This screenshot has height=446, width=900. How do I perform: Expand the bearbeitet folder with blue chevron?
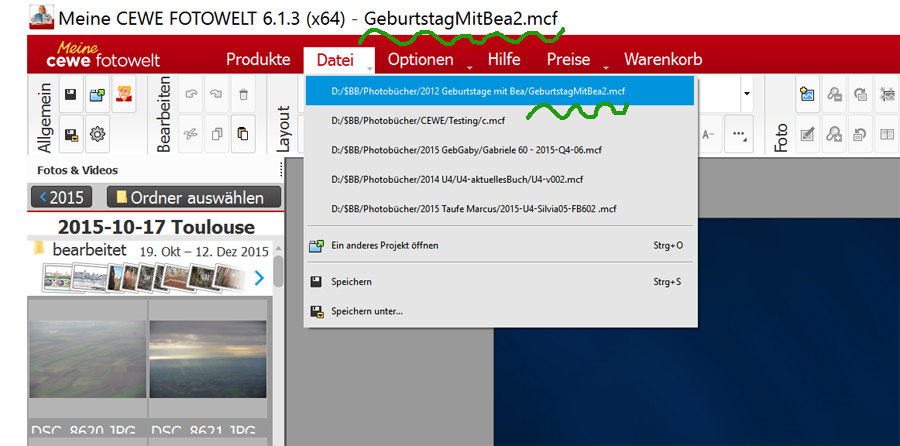pos(259,278)
